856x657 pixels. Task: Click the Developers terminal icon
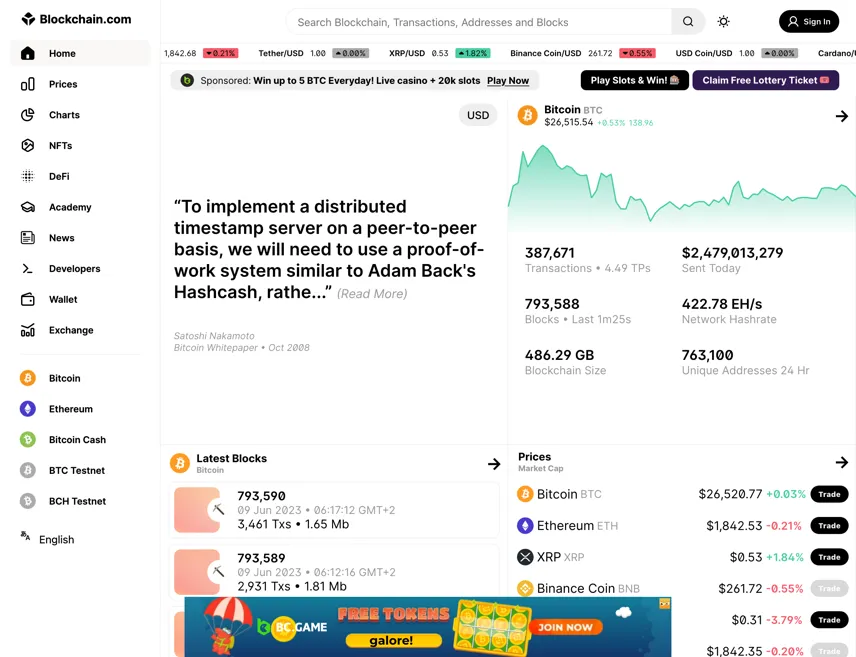click(x=28, y=268)
